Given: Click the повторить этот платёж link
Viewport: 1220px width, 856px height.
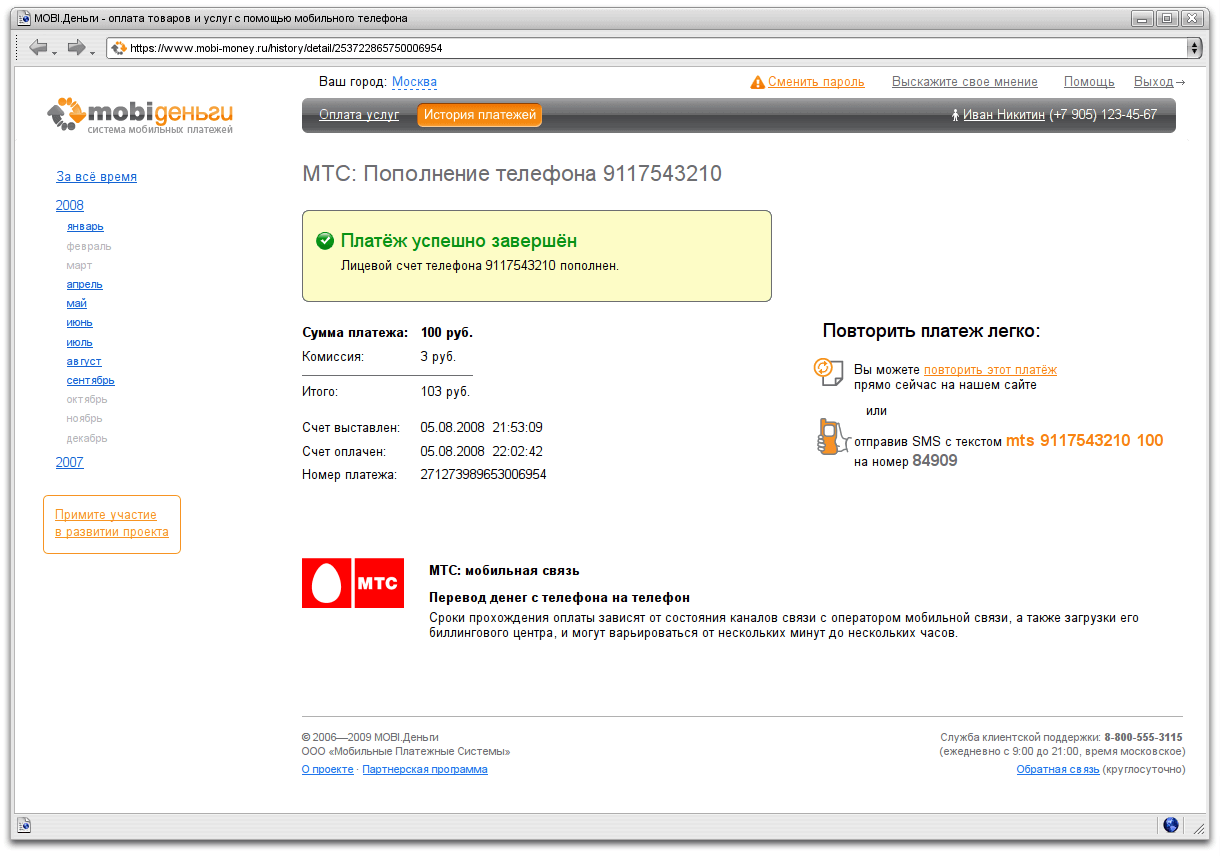Looking at the screenshot, I should [990, 370].
